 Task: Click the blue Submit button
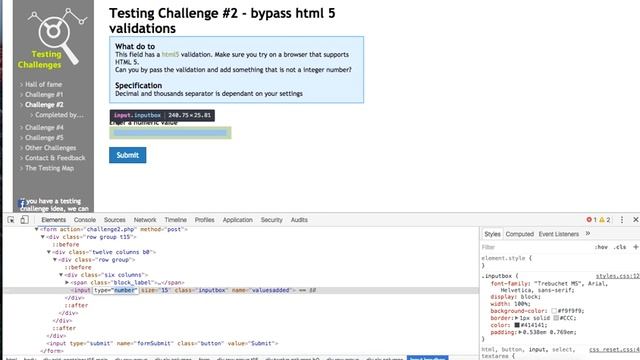(127, 155)
